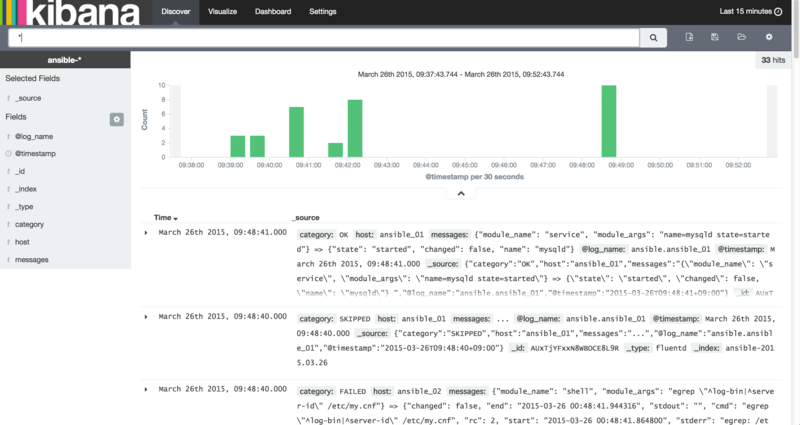Click the @log_name field

(x=34, y=136)
